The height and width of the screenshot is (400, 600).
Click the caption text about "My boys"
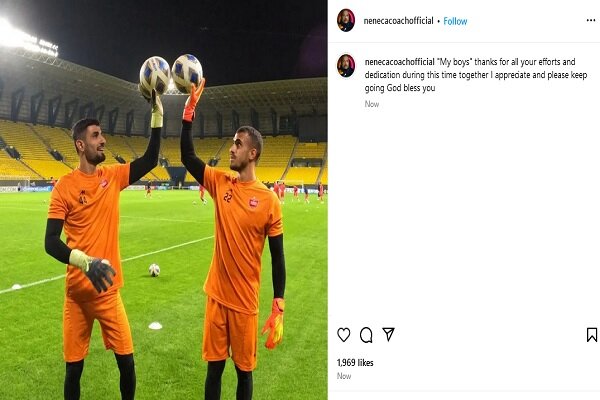[x=476, y=75]
